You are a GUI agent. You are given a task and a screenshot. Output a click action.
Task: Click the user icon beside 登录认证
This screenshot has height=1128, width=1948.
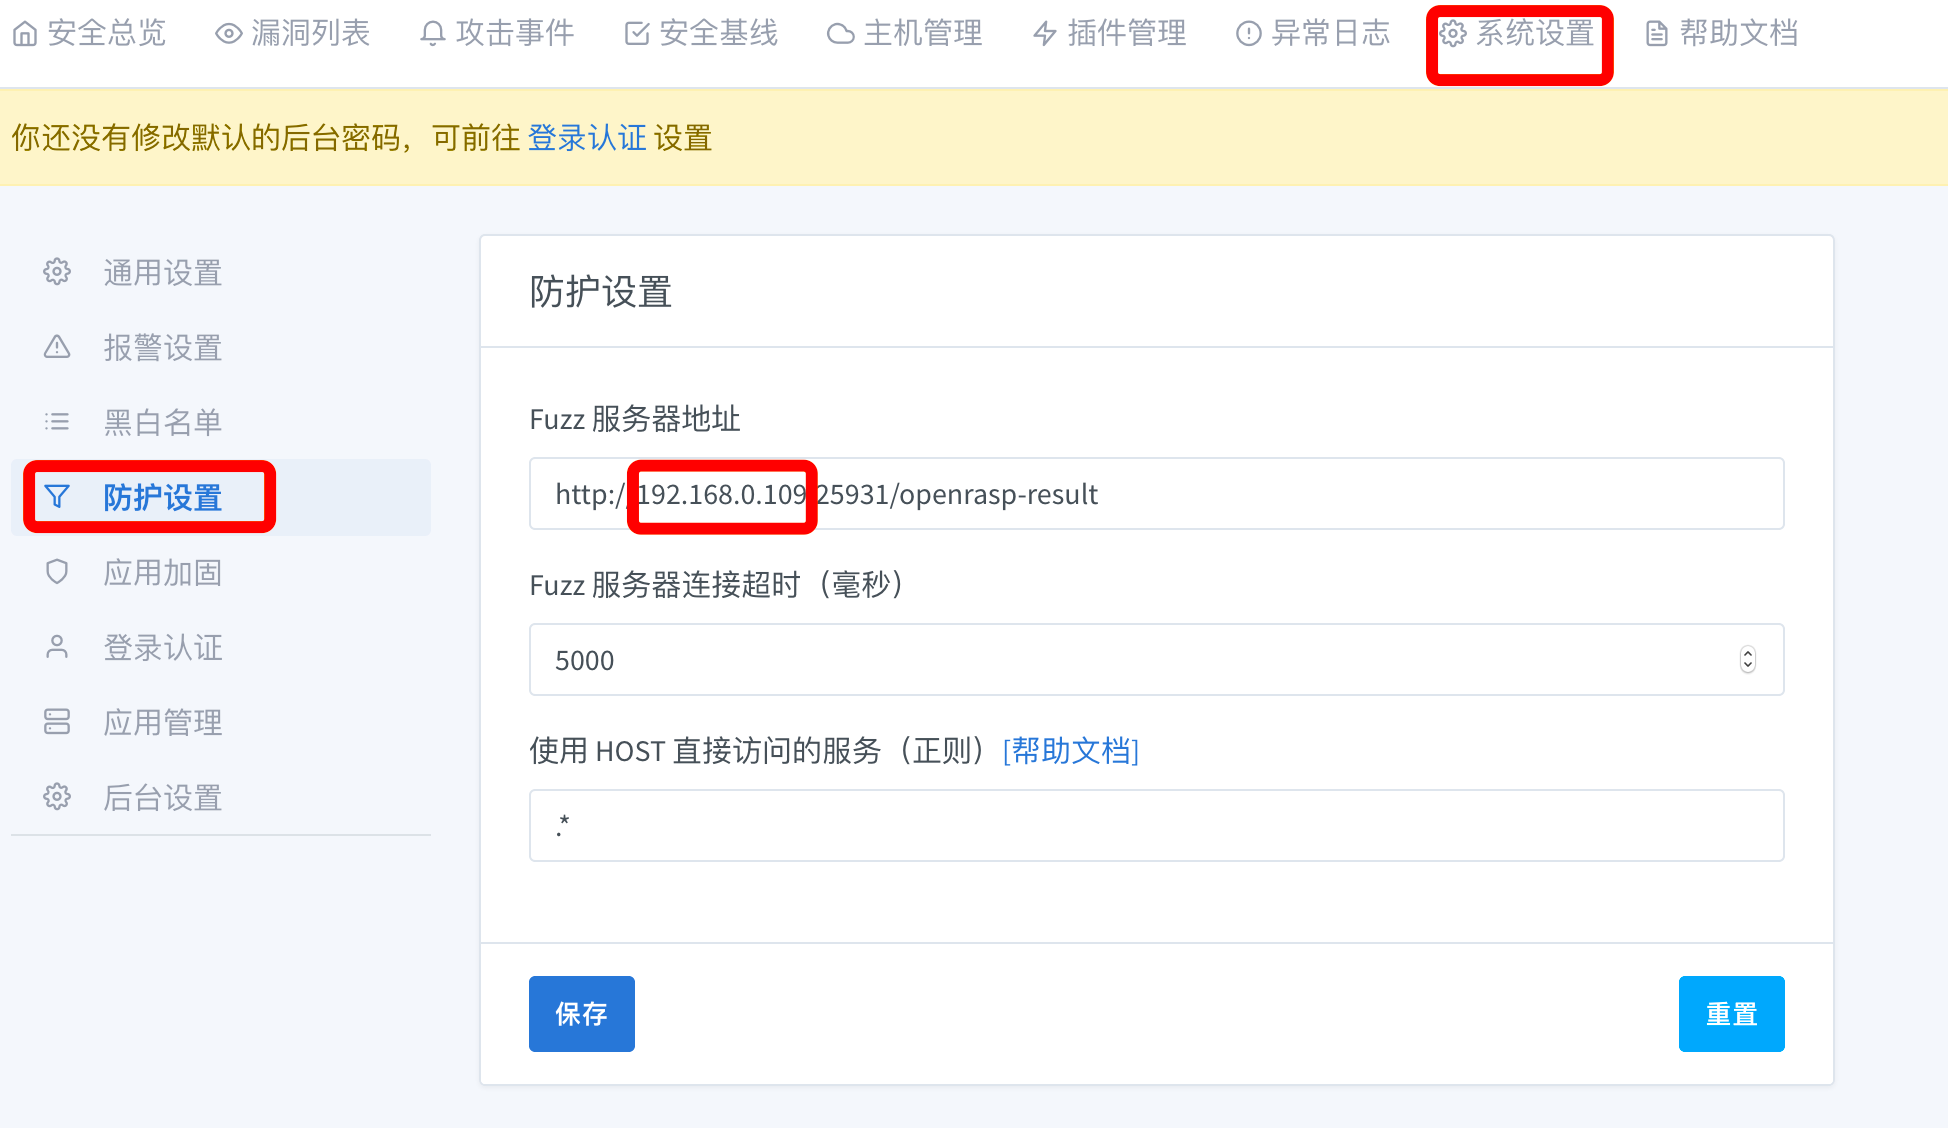pos(57,647)
